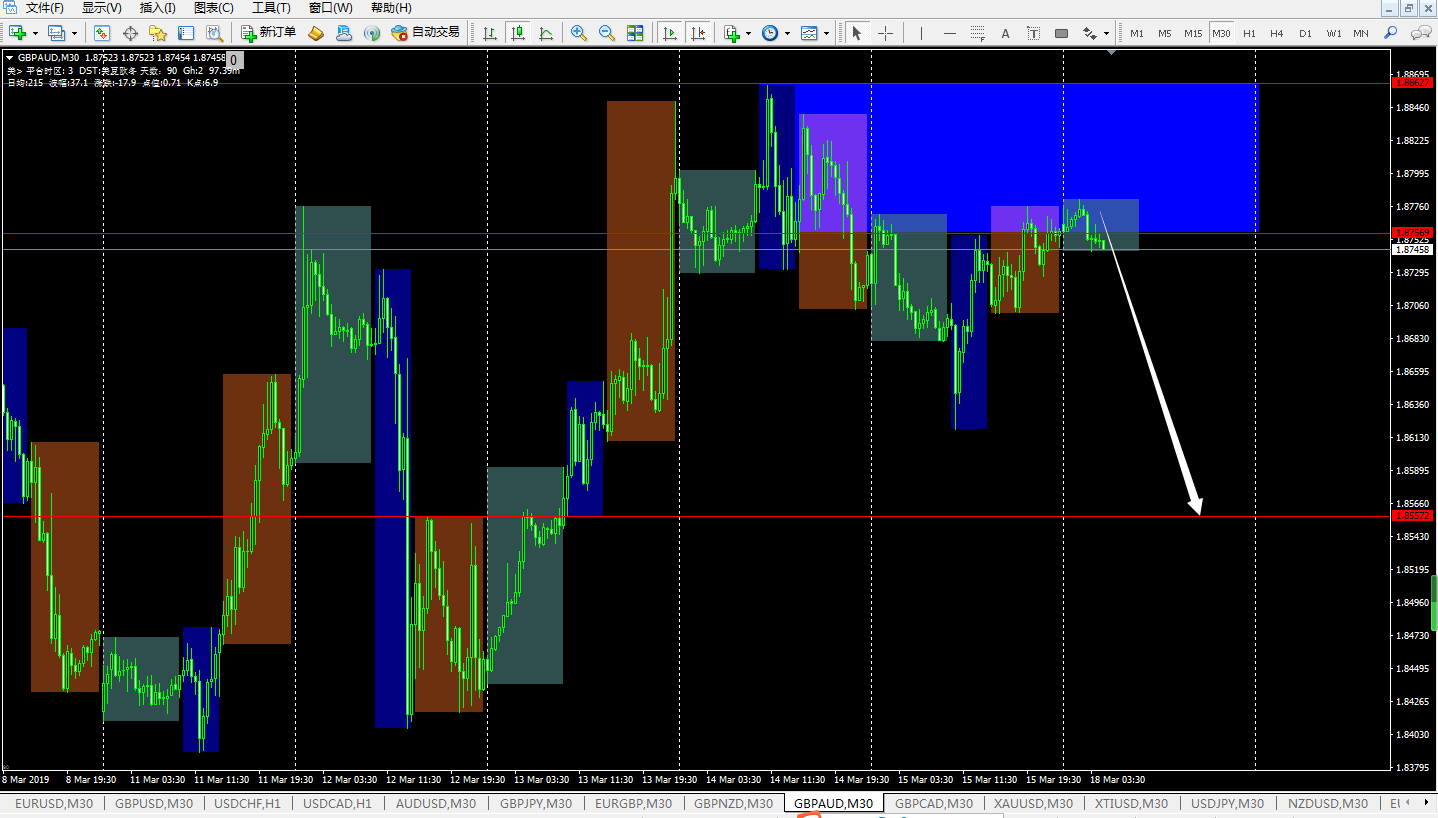The width and height of the screenshot is (1438, 818).
Task: Expand the Templates dropdown arrow
Action: pyautogui.click(x=826, y=34)
